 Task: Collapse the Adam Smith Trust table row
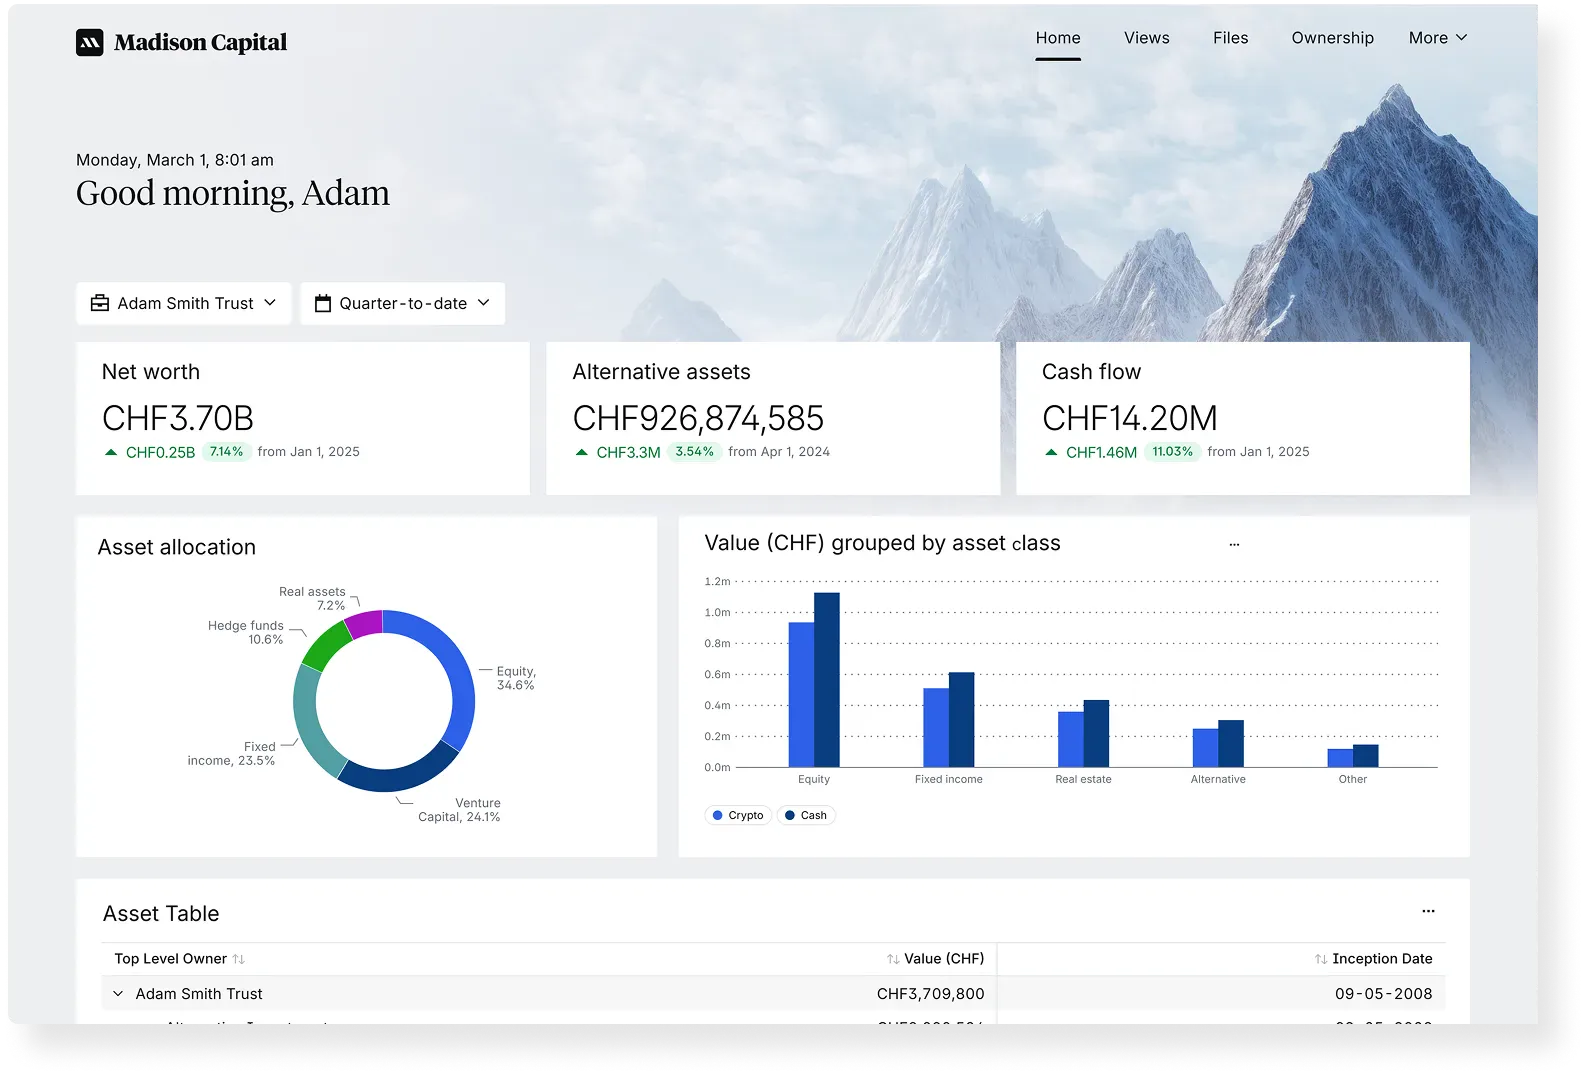(x=118, y=994)
